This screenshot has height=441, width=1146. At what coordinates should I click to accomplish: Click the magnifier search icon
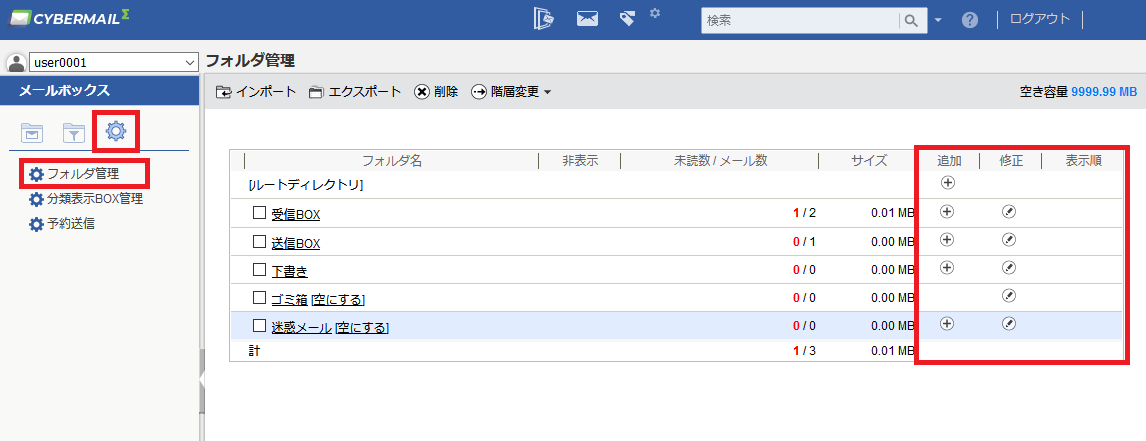[x=911, y=20]
